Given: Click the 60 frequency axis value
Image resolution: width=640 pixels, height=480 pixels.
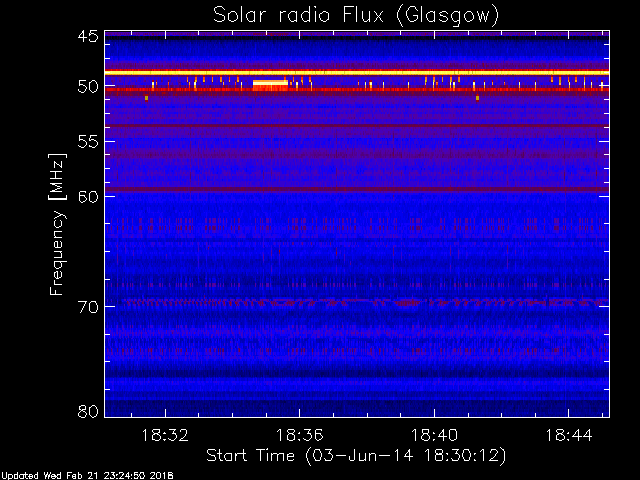Looking at the screenshot, I should (88, 197).
